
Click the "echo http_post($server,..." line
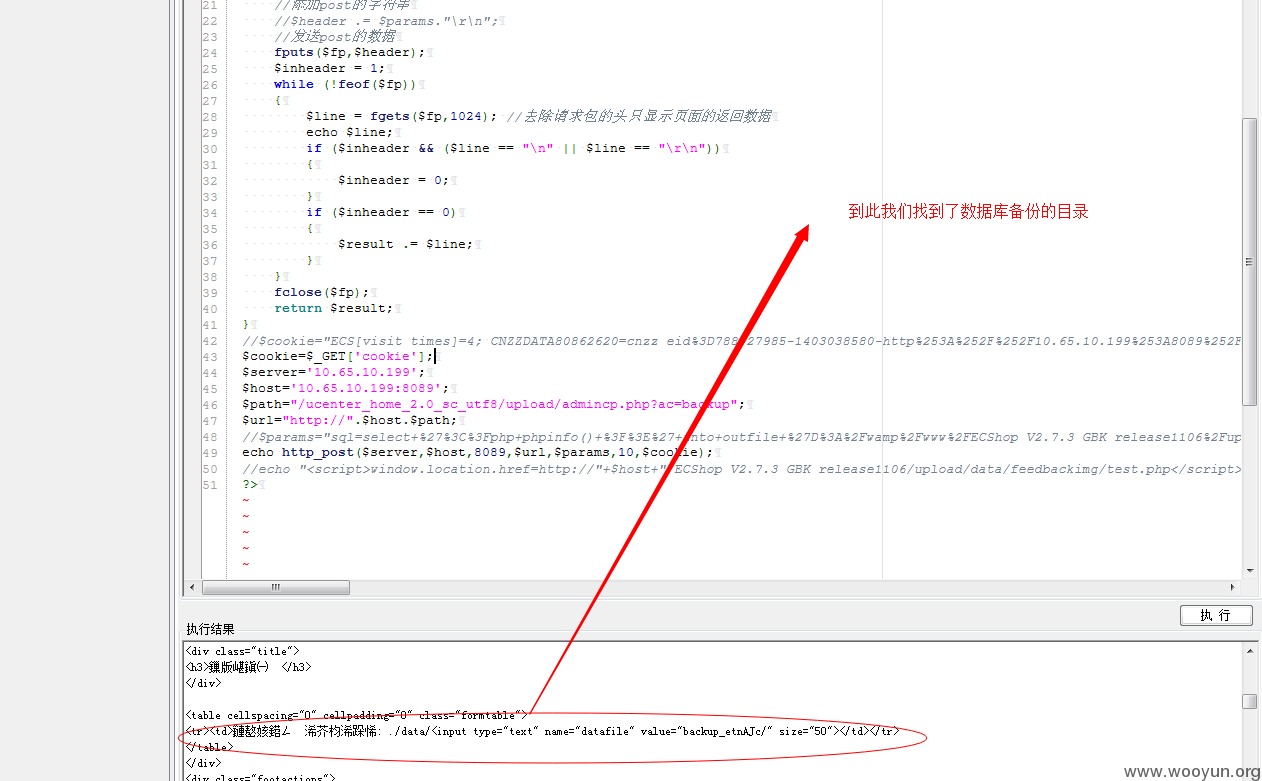tap(478, 452)
